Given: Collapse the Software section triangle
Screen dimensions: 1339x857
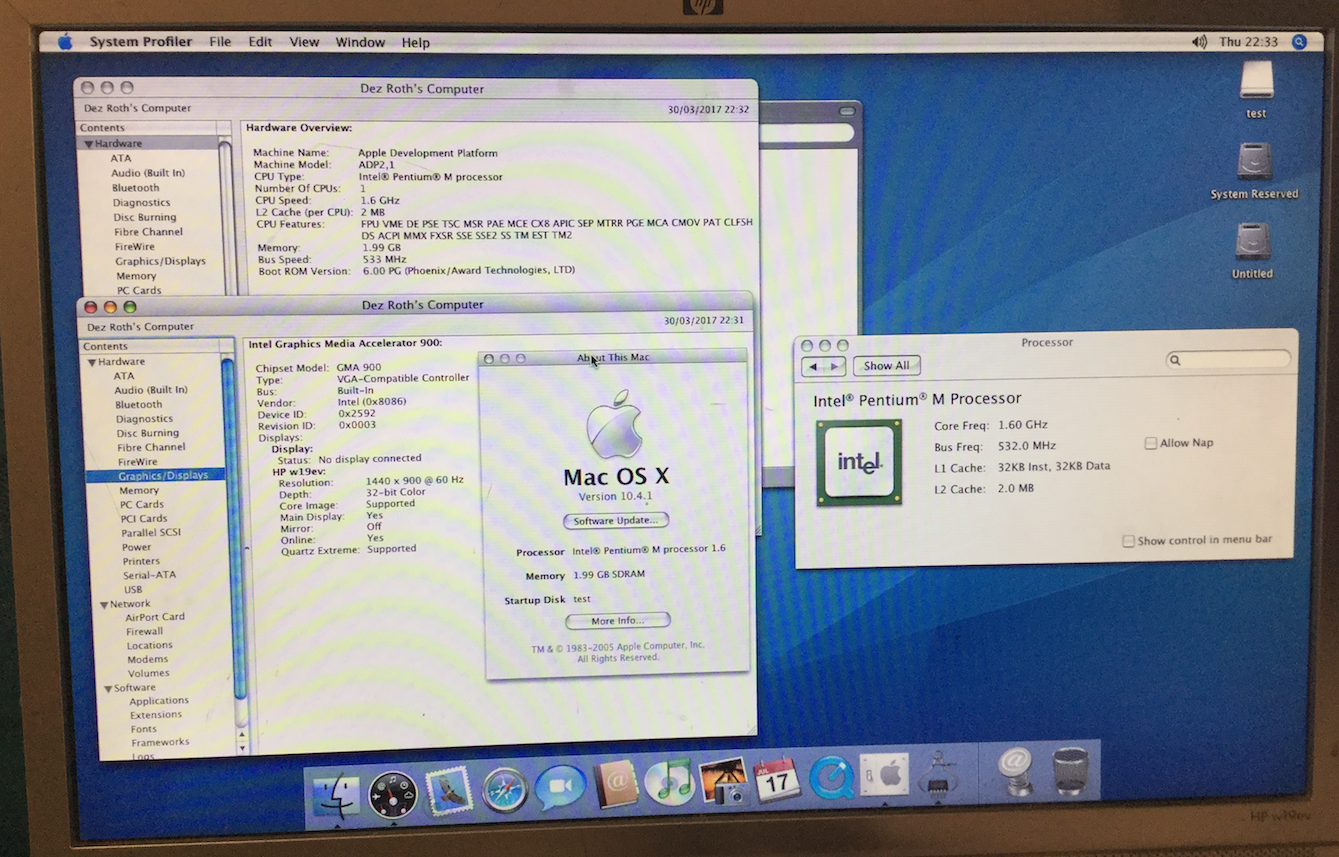Looking at the screenshot, I should pos(106,689).
